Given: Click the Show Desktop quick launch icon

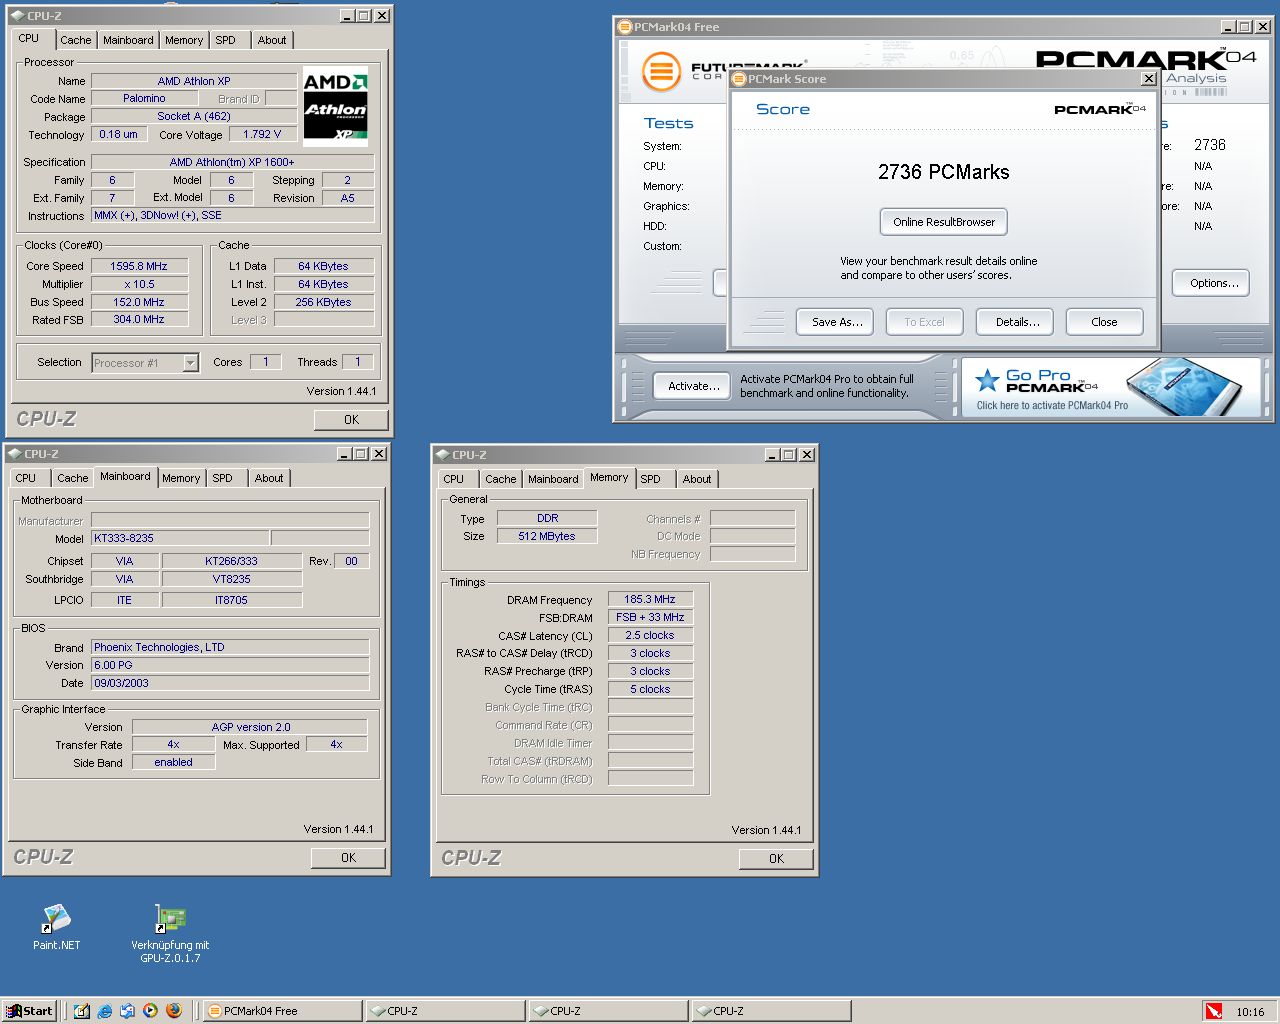Looking at the screenshot, I should (82, 1011).
